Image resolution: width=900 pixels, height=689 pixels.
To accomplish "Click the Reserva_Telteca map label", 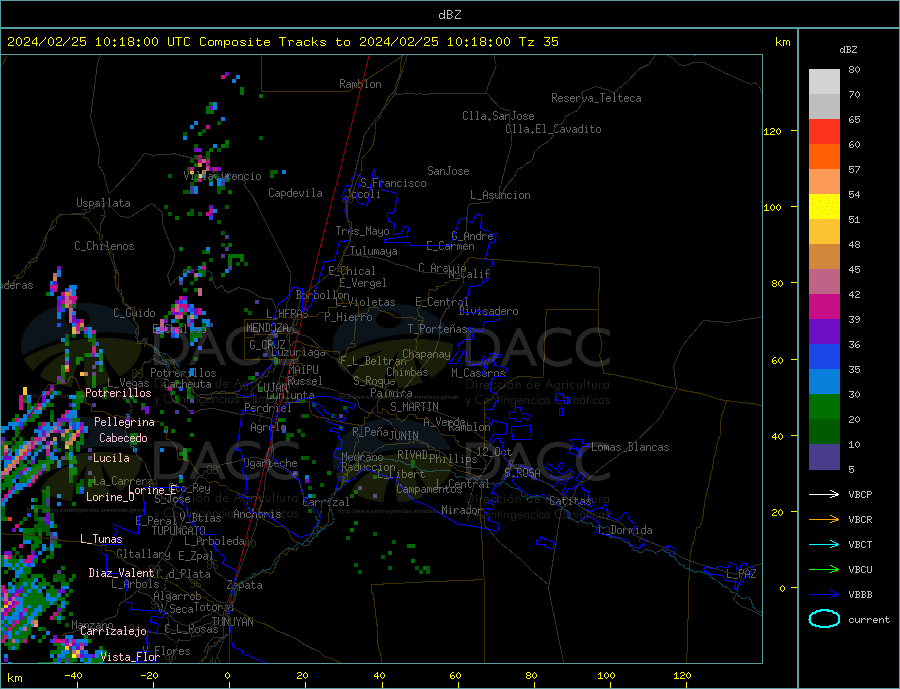I will point(596,98).
